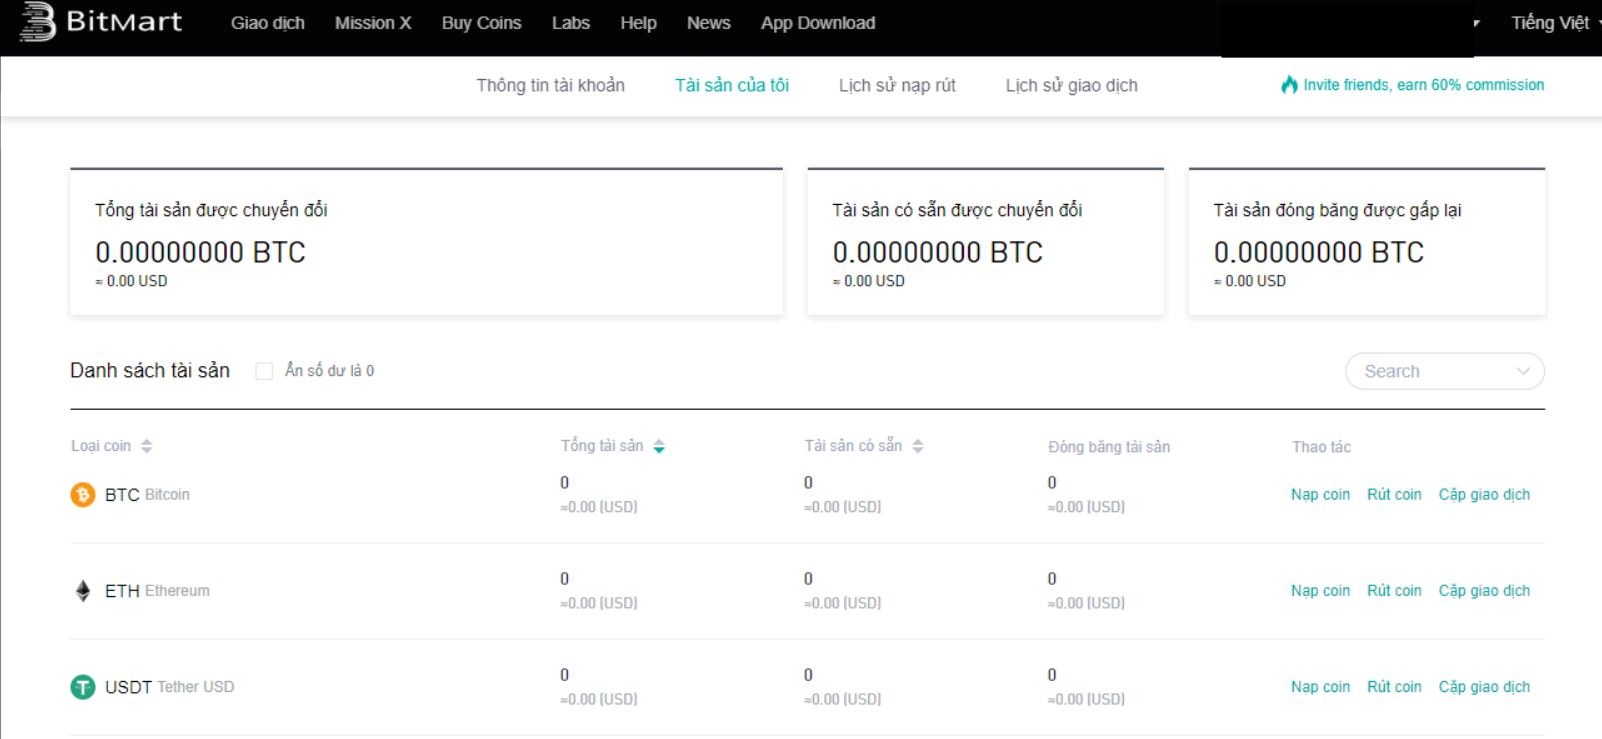Click the Thao tác column header
The width and height of the screenshot is (1602, 739).
pos(1321,447)
